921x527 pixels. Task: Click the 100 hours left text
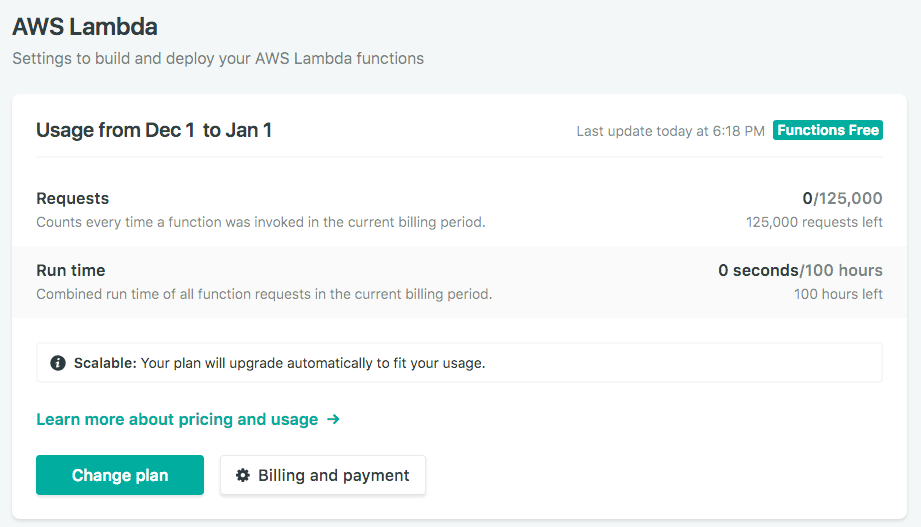point(838,294)
